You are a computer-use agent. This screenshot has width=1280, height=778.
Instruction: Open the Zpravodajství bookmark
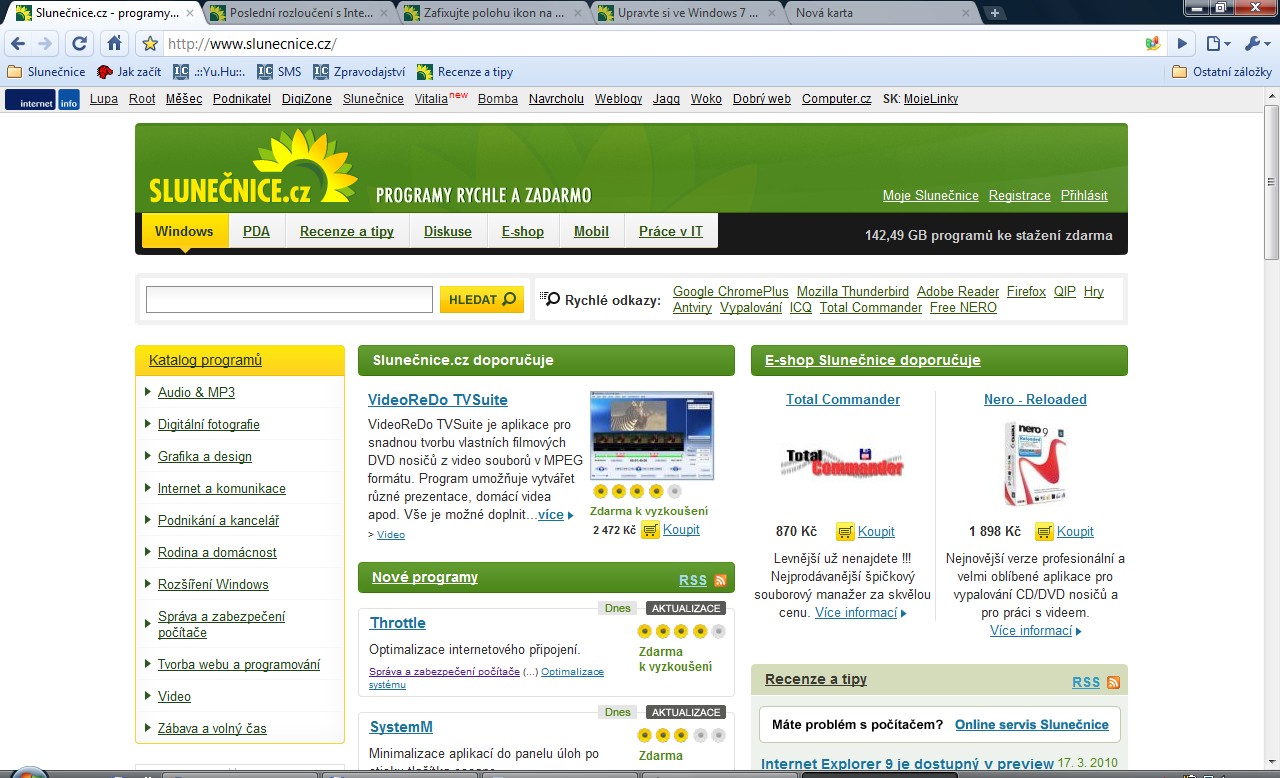click(359, 72)
